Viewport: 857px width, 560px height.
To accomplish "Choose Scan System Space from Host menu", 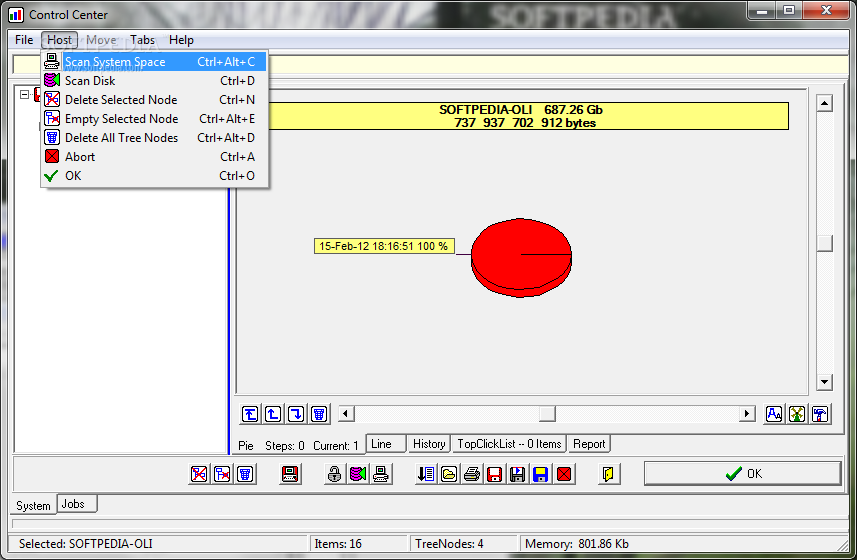I will (155, 62).
